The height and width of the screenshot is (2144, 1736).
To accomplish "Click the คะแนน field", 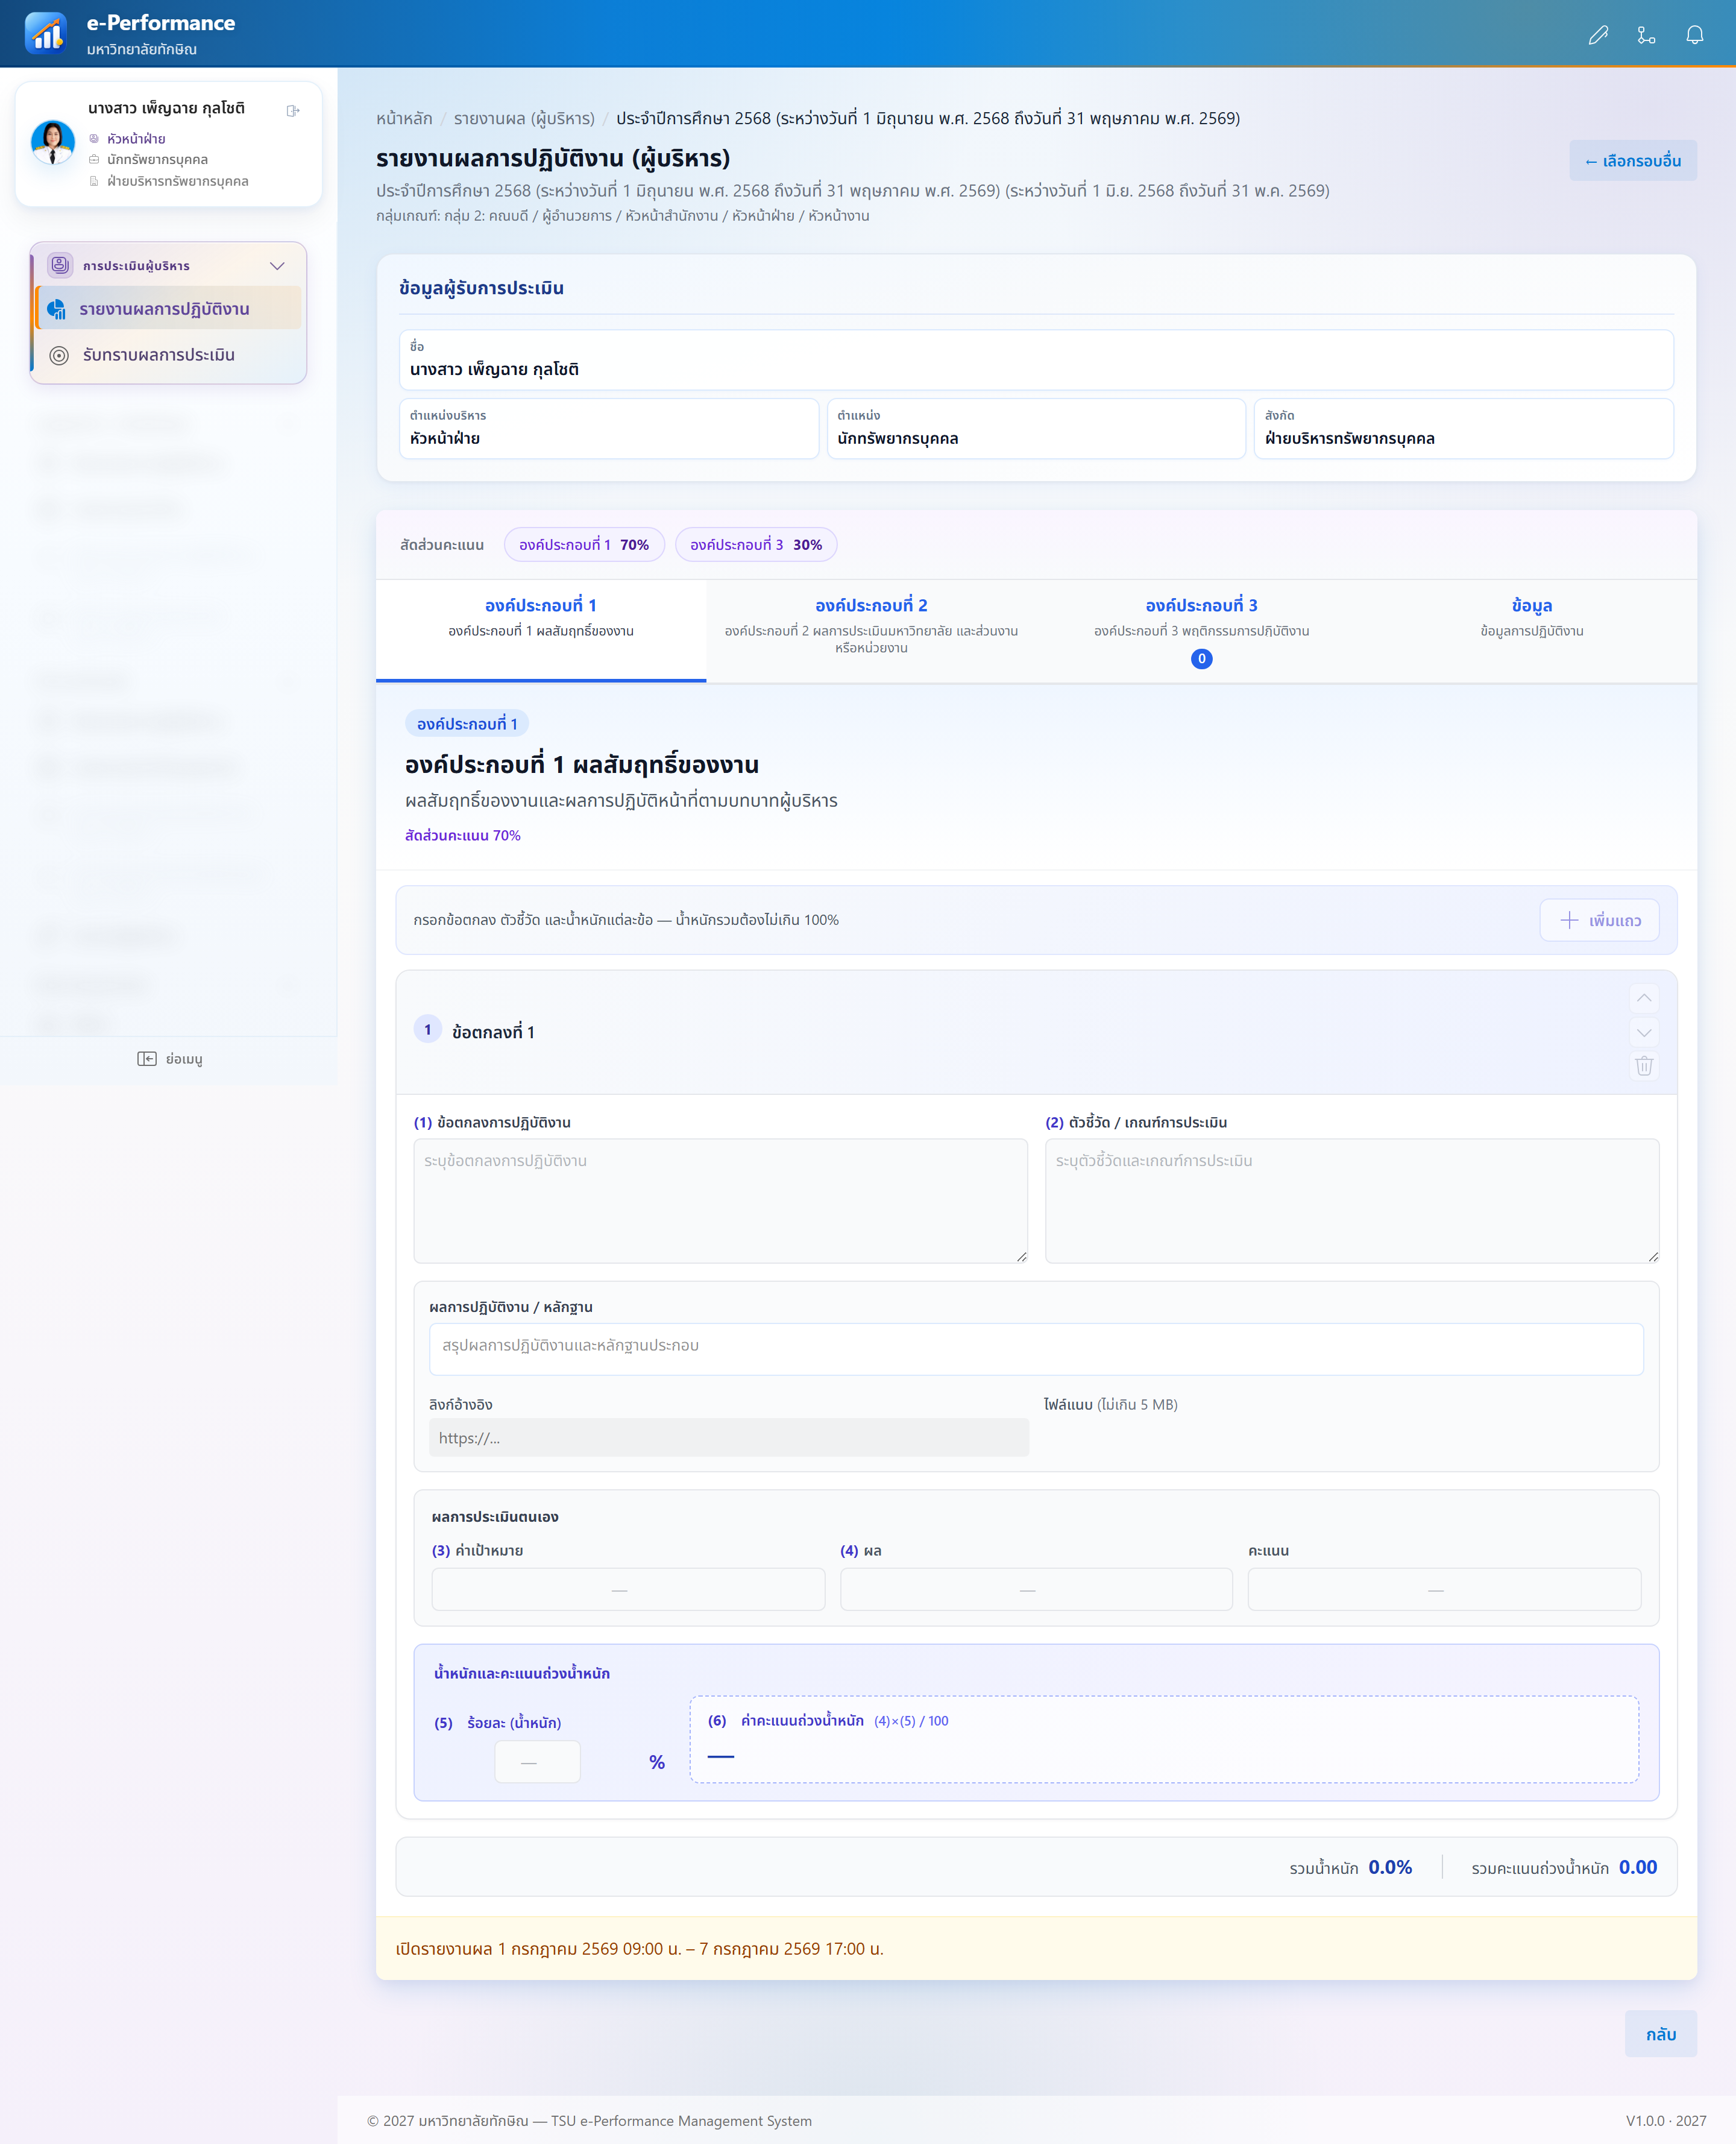I will pyautogui.click(x=1443, y=1590).
